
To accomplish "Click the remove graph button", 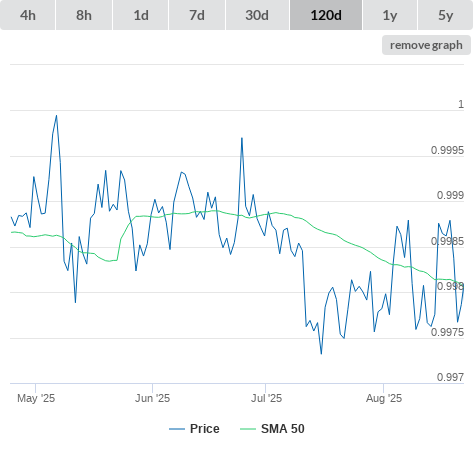I will coord(426,45).
